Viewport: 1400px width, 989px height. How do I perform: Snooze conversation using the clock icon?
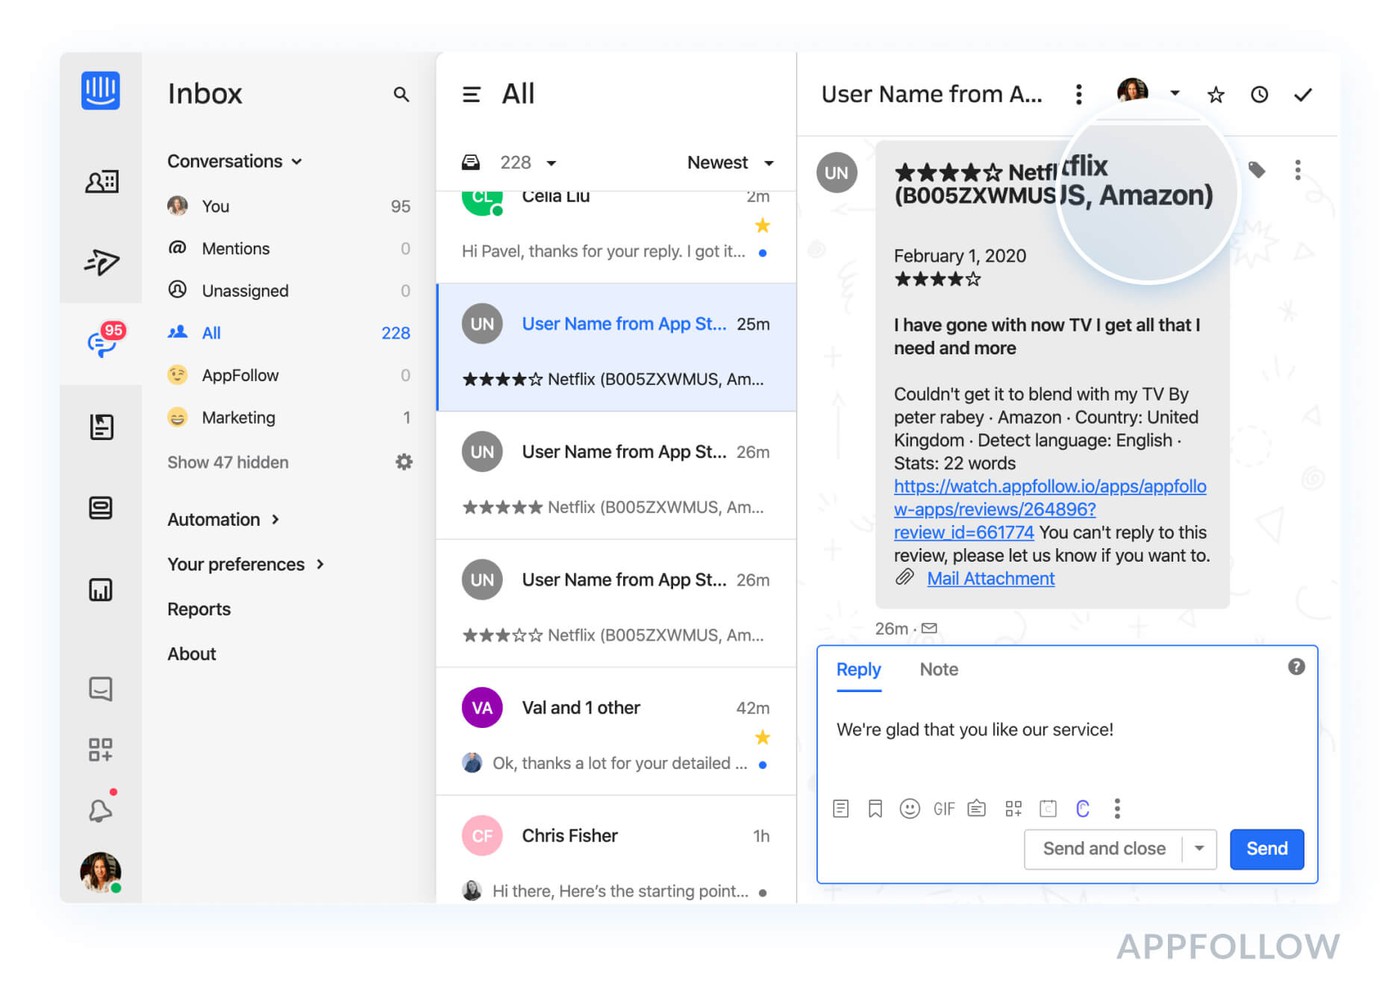1259,95
